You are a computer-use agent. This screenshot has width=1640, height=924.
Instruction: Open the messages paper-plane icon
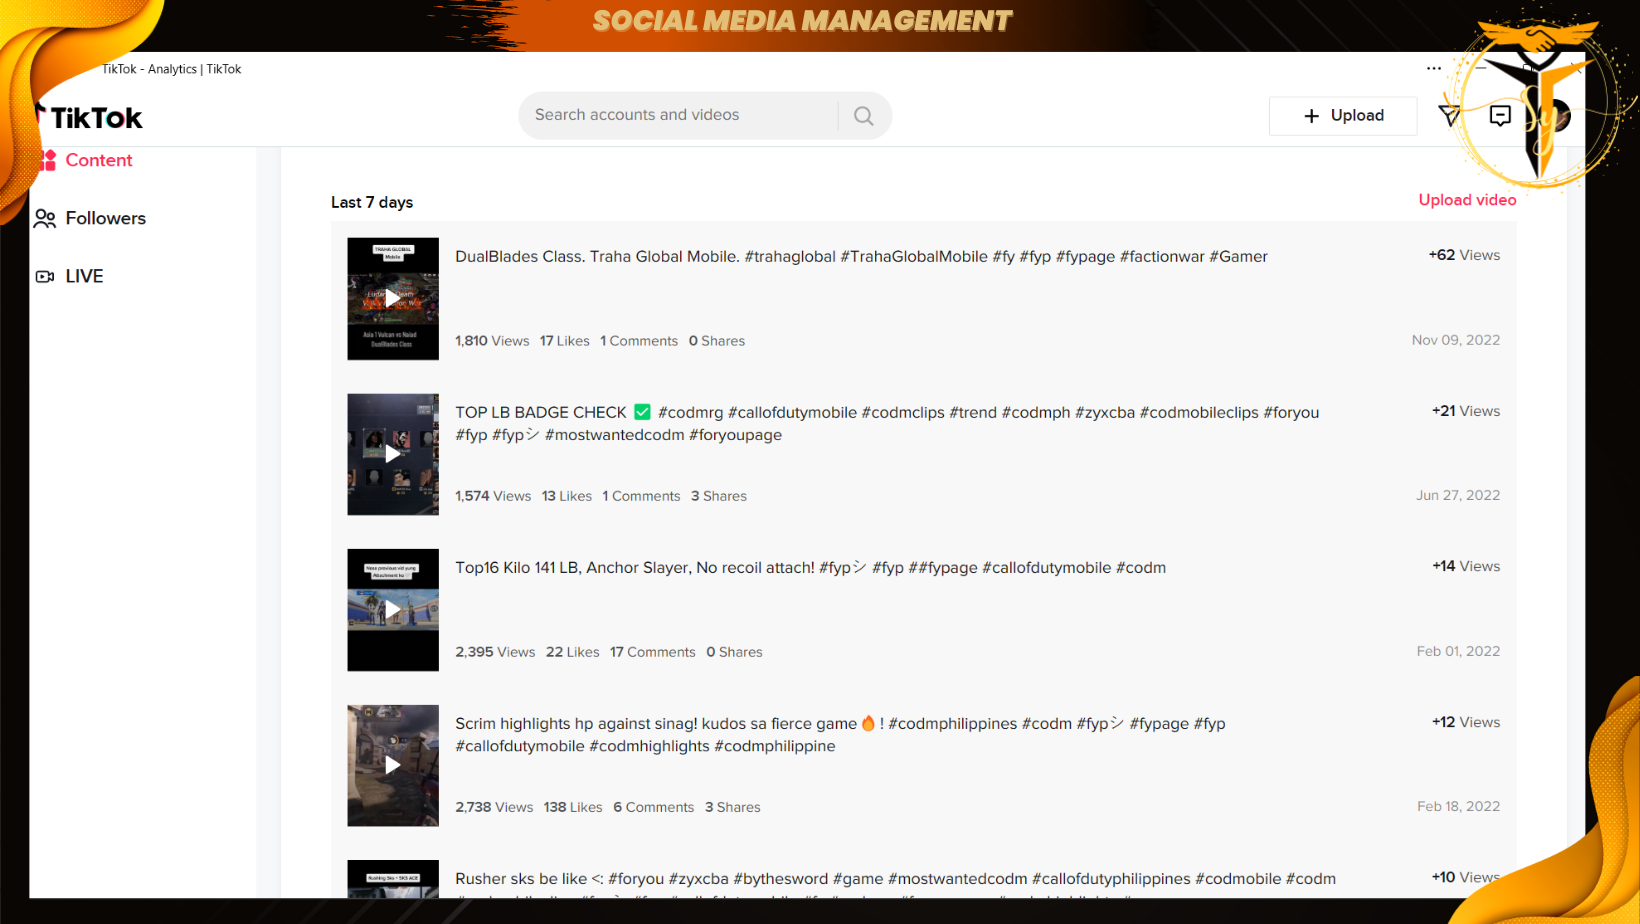point(1449,116)
